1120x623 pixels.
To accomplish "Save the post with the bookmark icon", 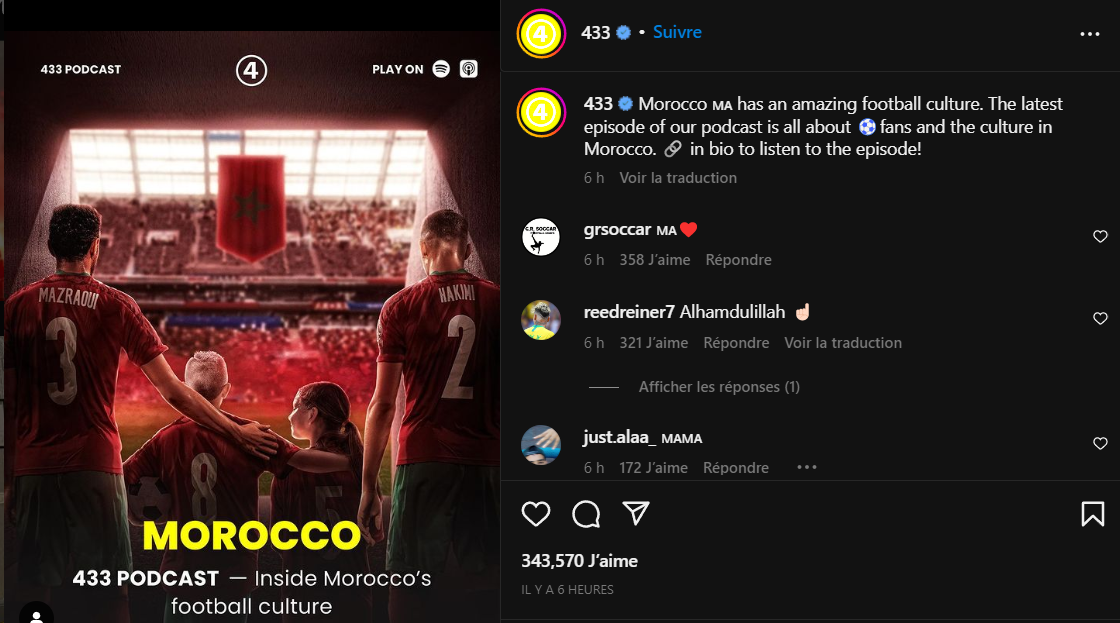I will coord(1093,514).
